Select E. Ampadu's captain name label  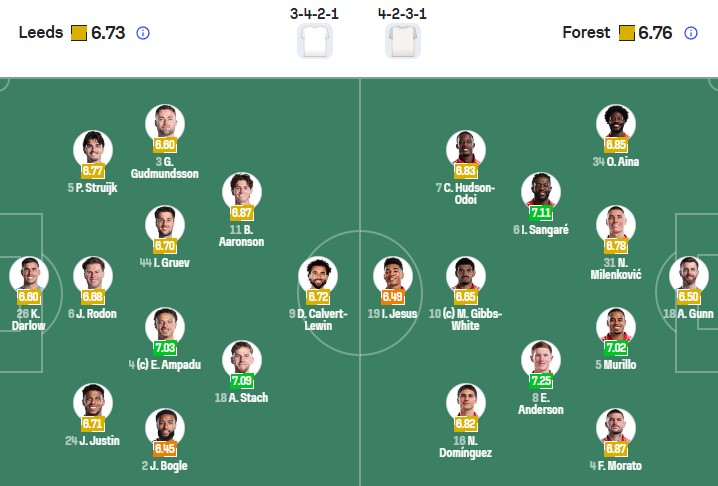tap(165, 365)
